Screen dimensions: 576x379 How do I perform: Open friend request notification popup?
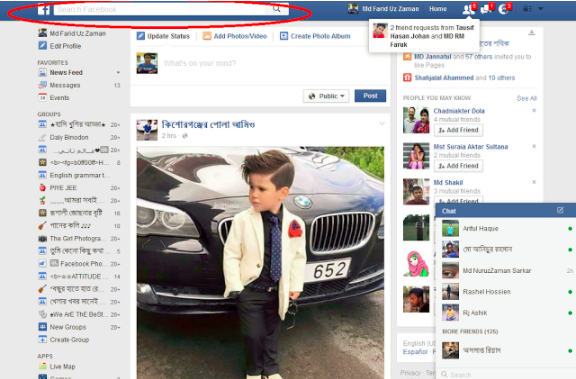click(x=424, y=36)
